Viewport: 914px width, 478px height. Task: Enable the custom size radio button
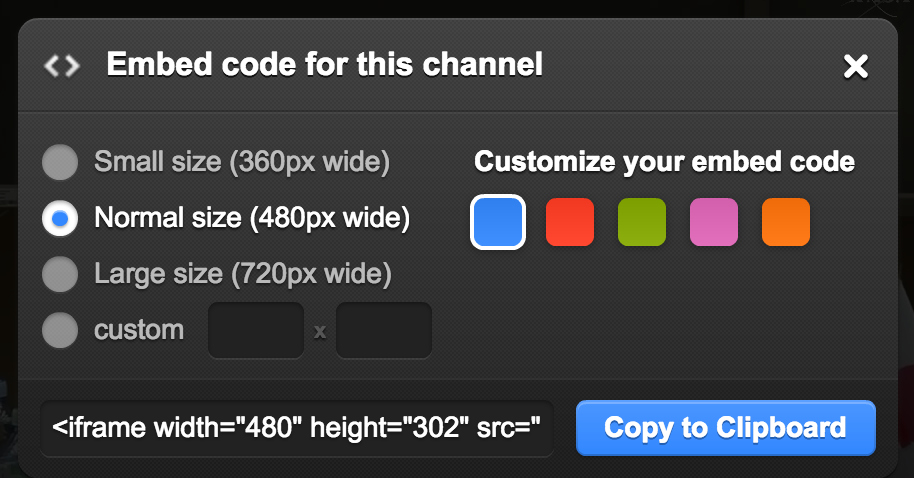[60, 330]
